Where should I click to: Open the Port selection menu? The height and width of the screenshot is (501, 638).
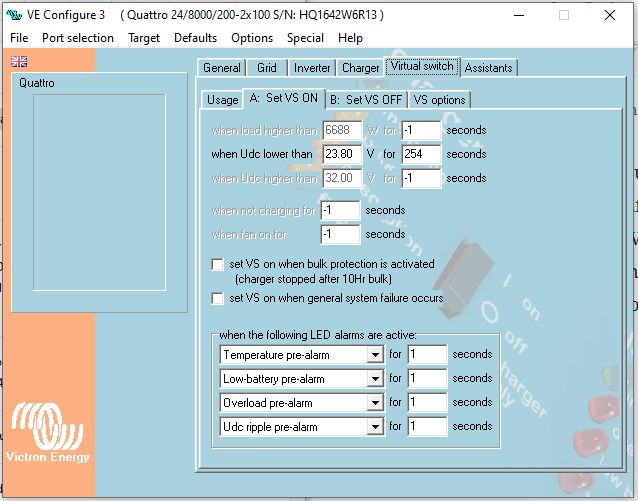click(78, 38)
